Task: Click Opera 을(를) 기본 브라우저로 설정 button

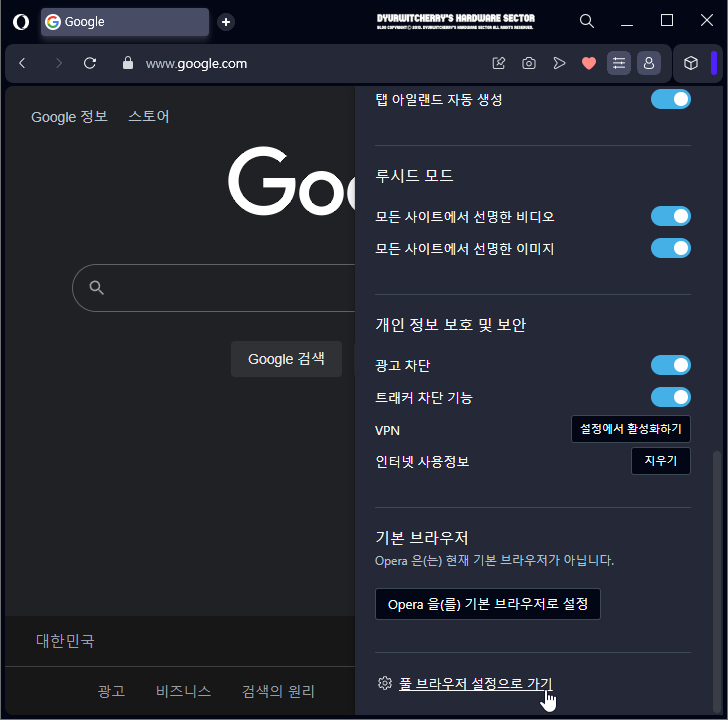Action: [488, 604]
